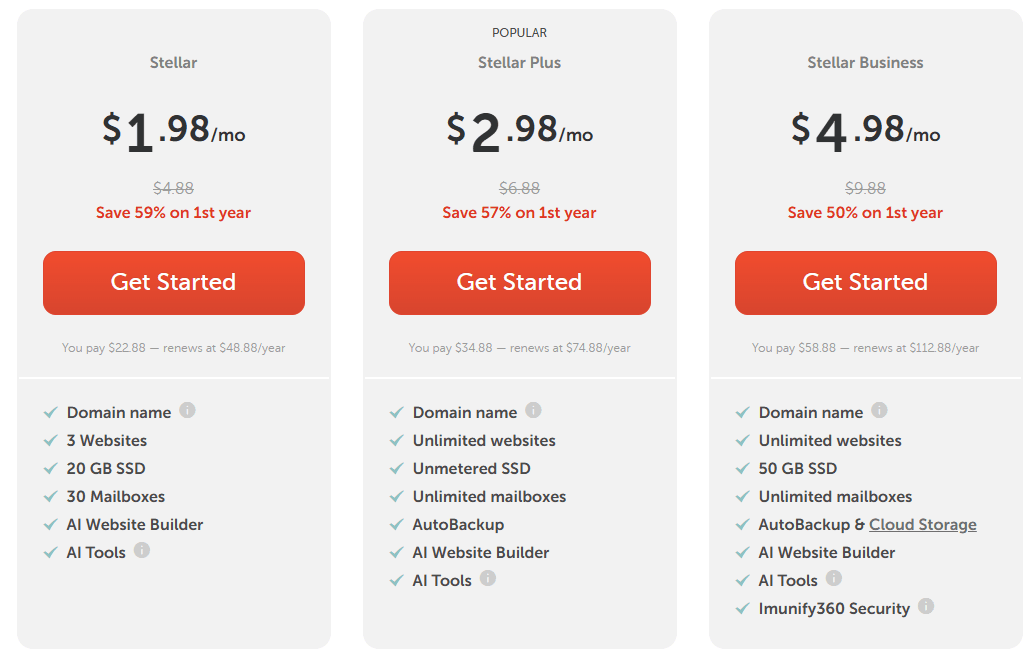Click the POPULAR badge label

pyautogui.click(x=519, y=33)
